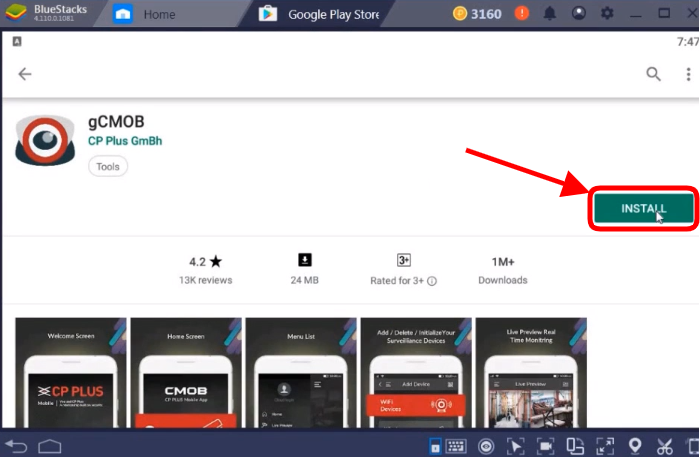Open the Home Screen screenshot
Screen dimensions: 700x457
[186, 373]
